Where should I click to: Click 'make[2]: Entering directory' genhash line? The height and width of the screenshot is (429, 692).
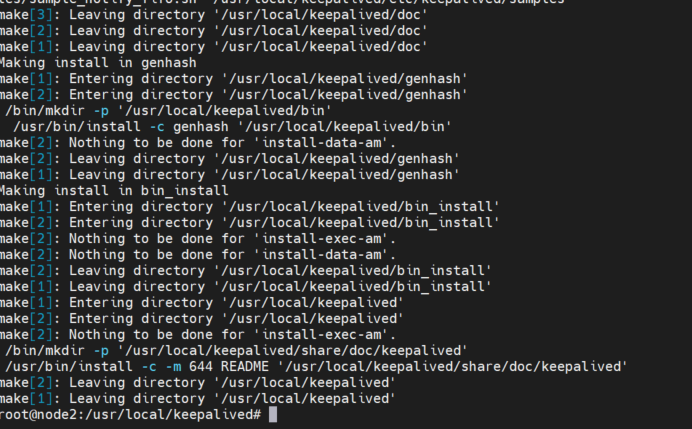[233, 94]
